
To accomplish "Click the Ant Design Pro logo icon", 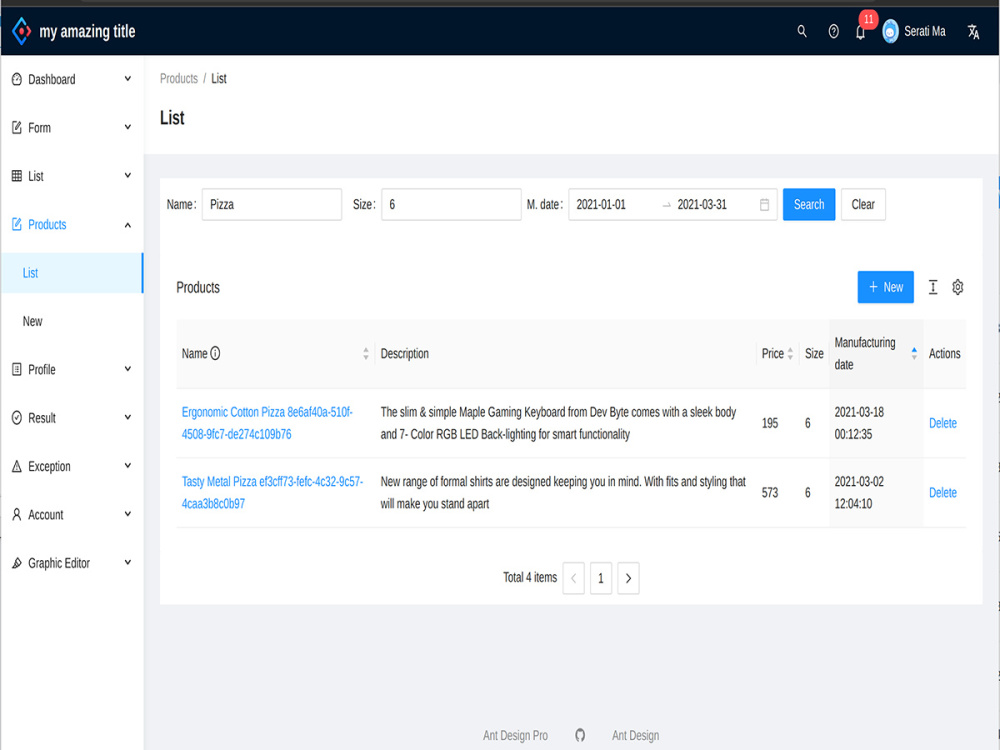I will click(x=21, y=31).
